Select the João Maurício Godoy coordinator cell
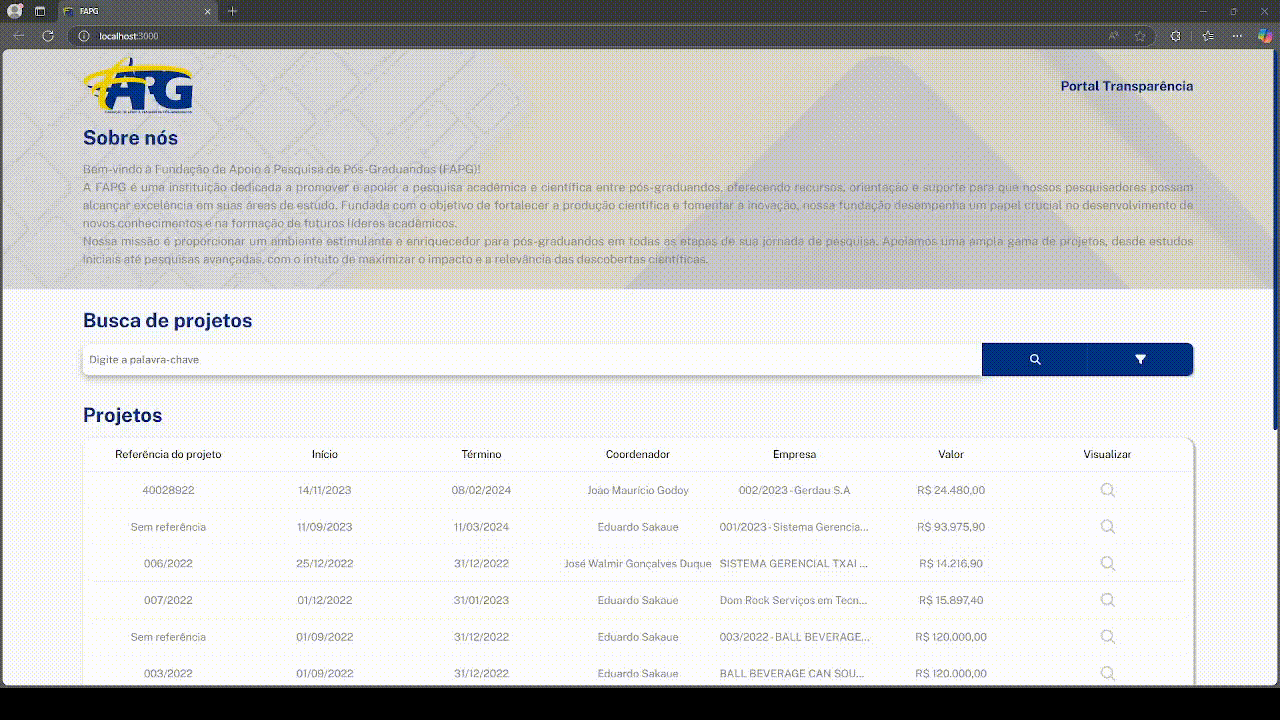 click(637, 490)
